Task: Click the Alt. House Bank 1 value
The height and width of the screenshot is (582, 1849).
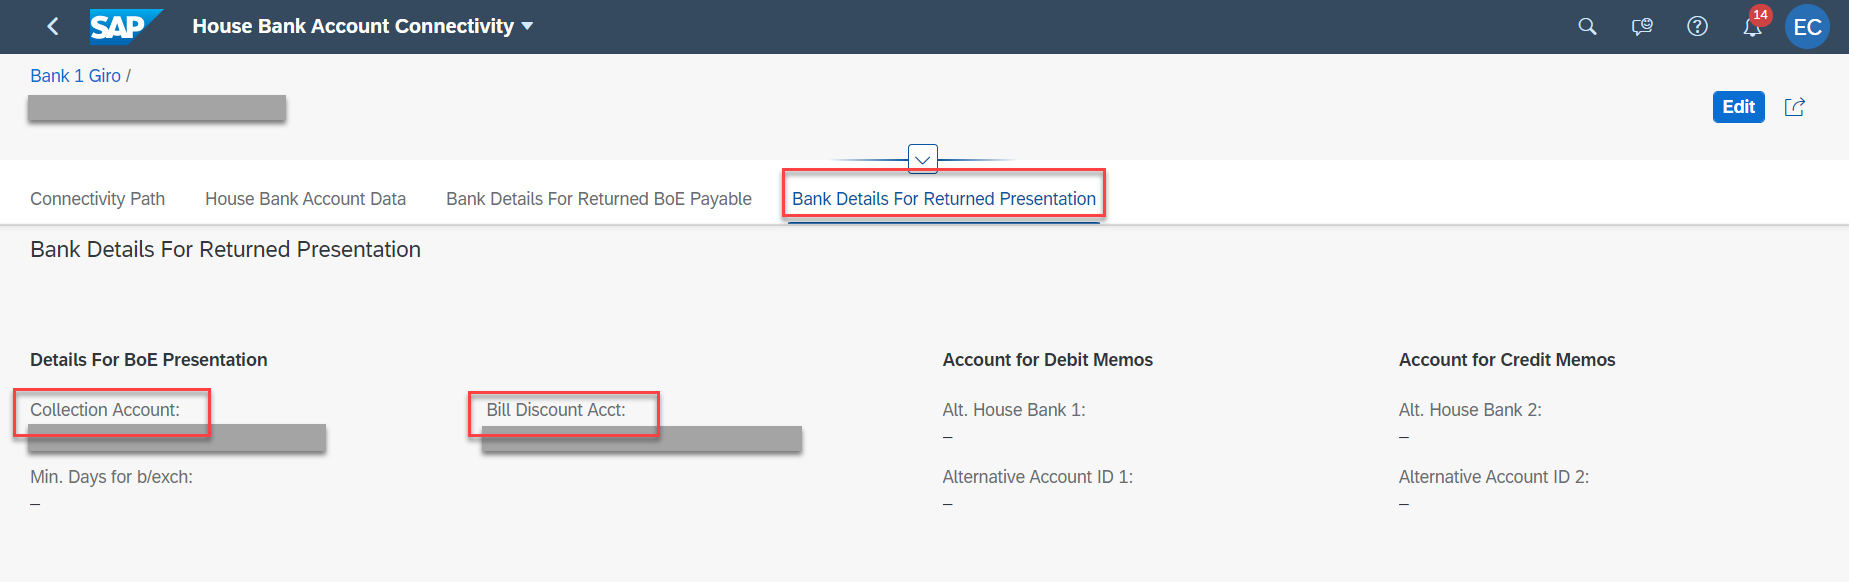Action: 948,437
